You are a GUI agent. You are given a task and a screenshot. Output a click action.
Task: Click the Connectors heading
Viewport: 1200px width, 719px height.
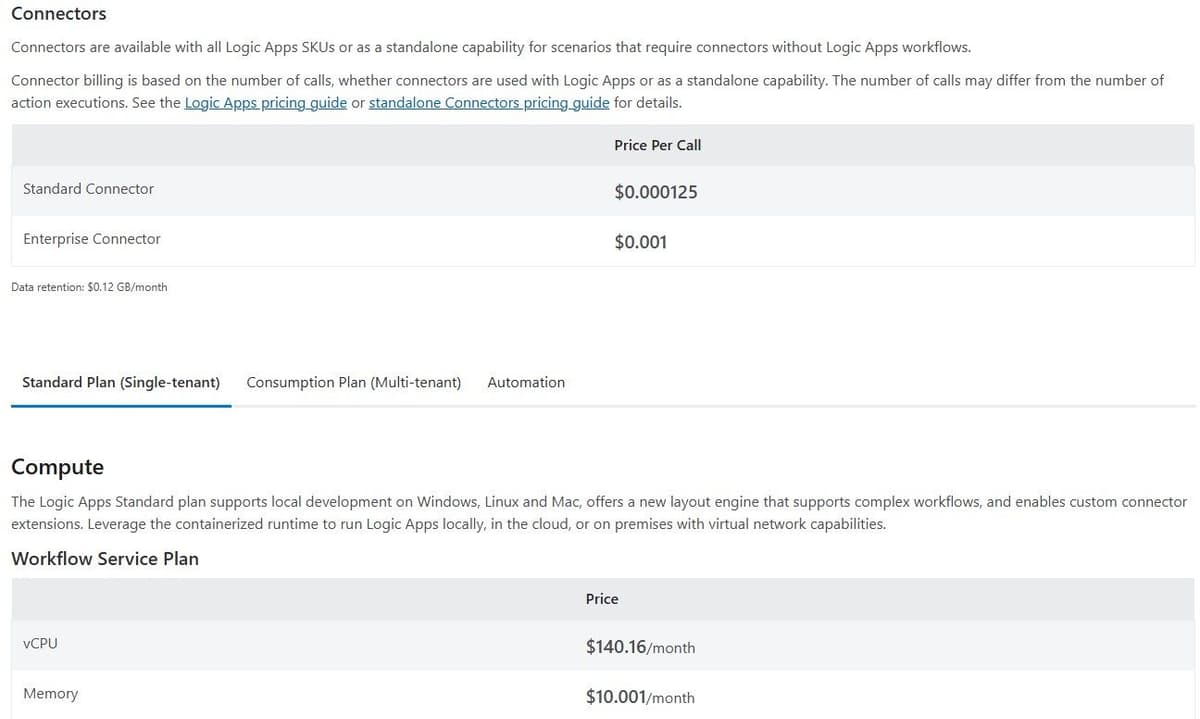point(59,14)
